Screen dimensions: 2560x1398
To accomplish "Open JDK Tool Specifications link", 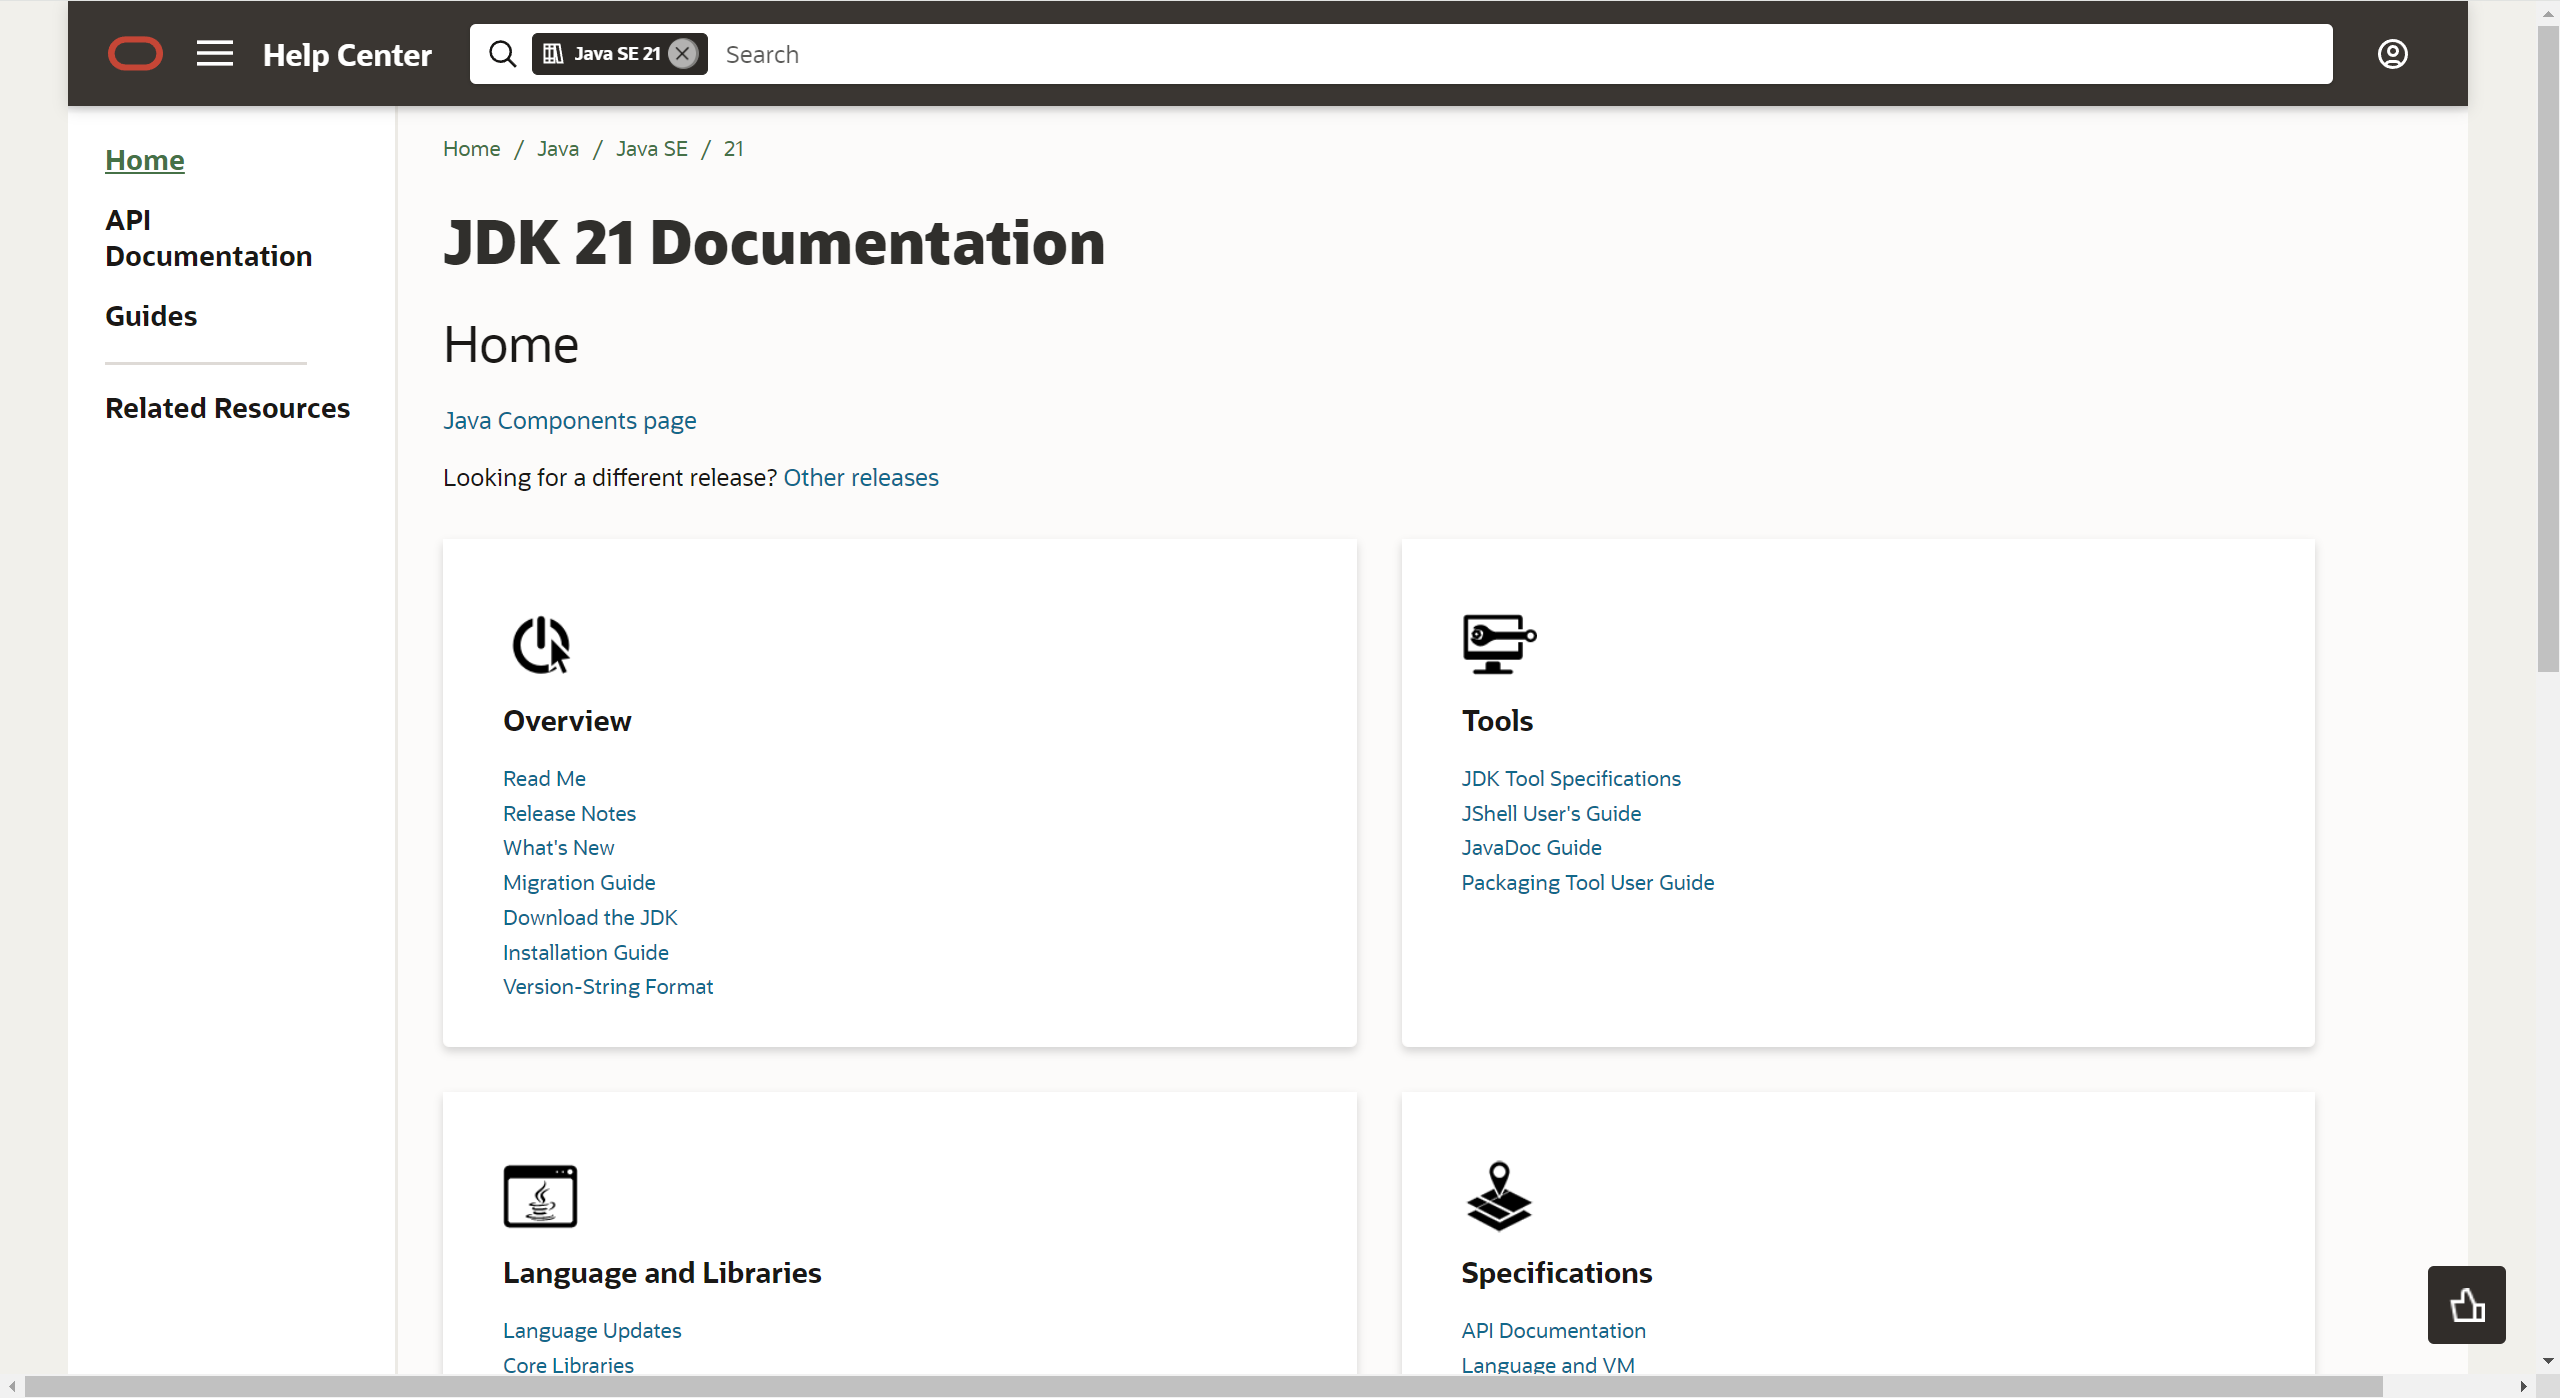I will (x=1570, y=778).
